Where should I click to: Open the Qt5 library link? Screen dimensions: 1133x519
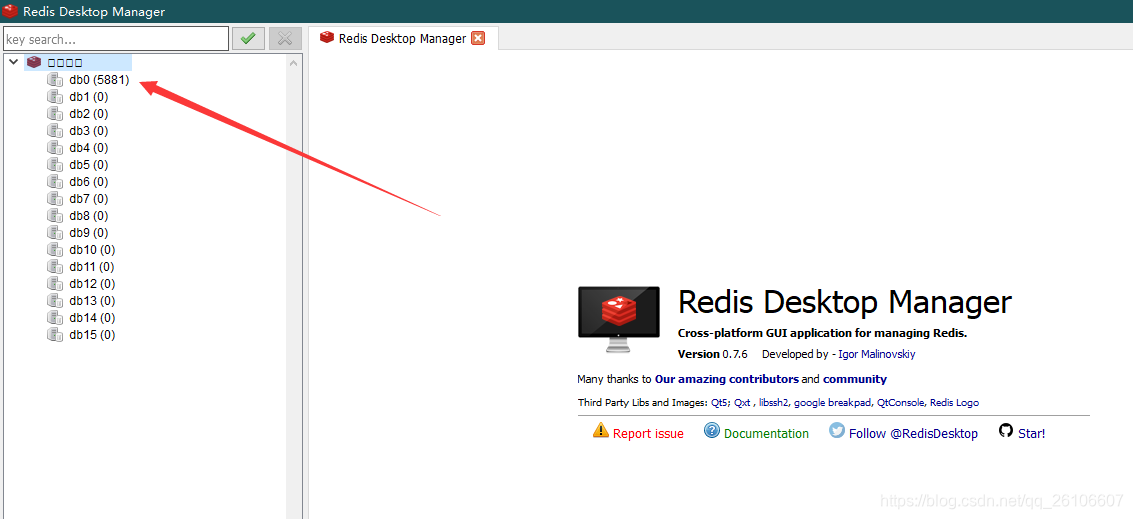click(720, 403)
